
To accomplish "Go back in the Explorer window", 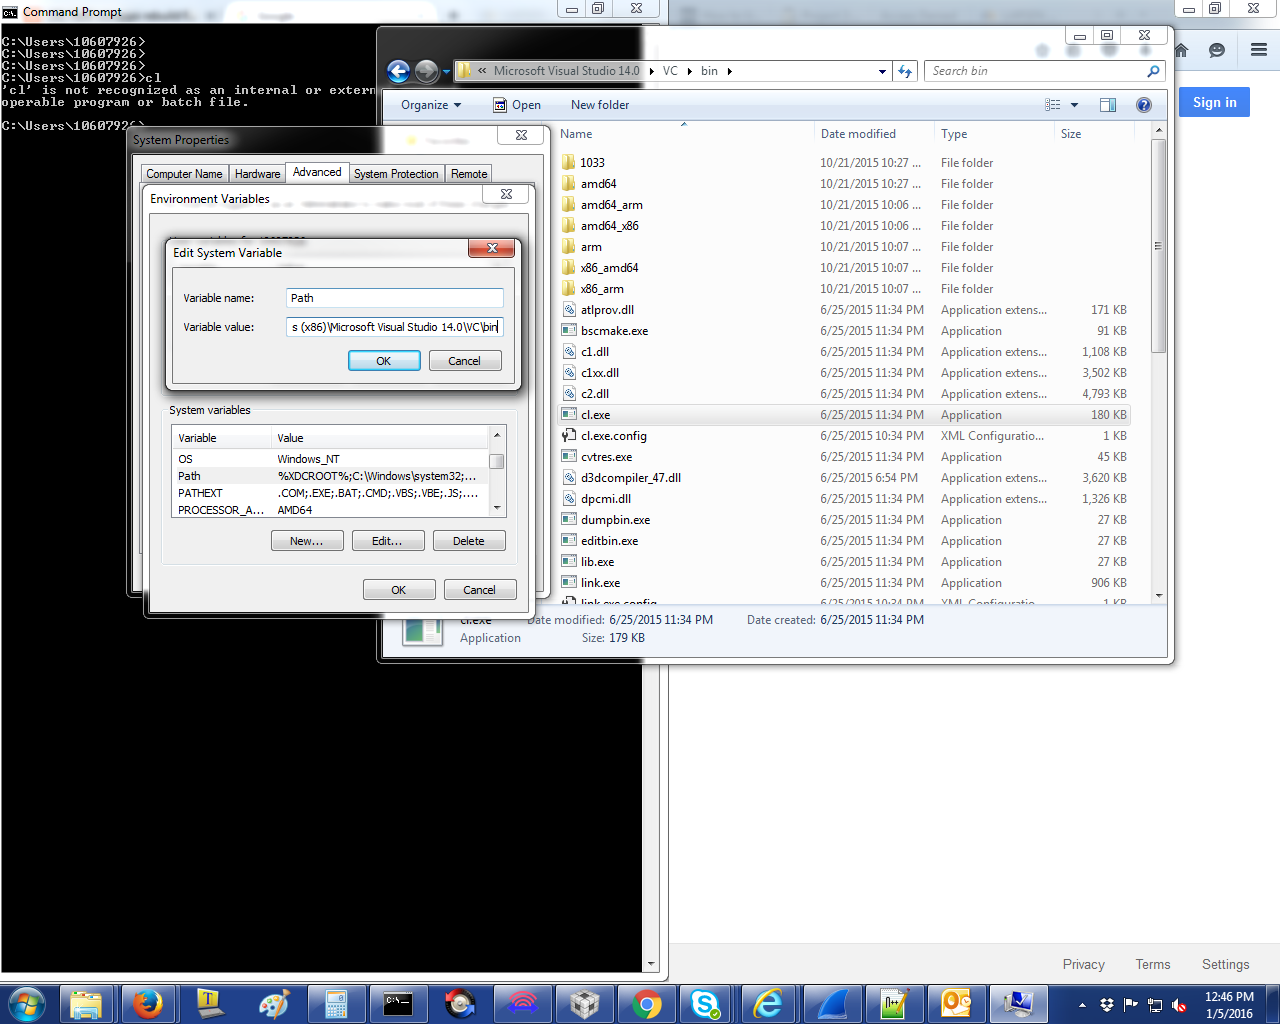I will 398,71.
